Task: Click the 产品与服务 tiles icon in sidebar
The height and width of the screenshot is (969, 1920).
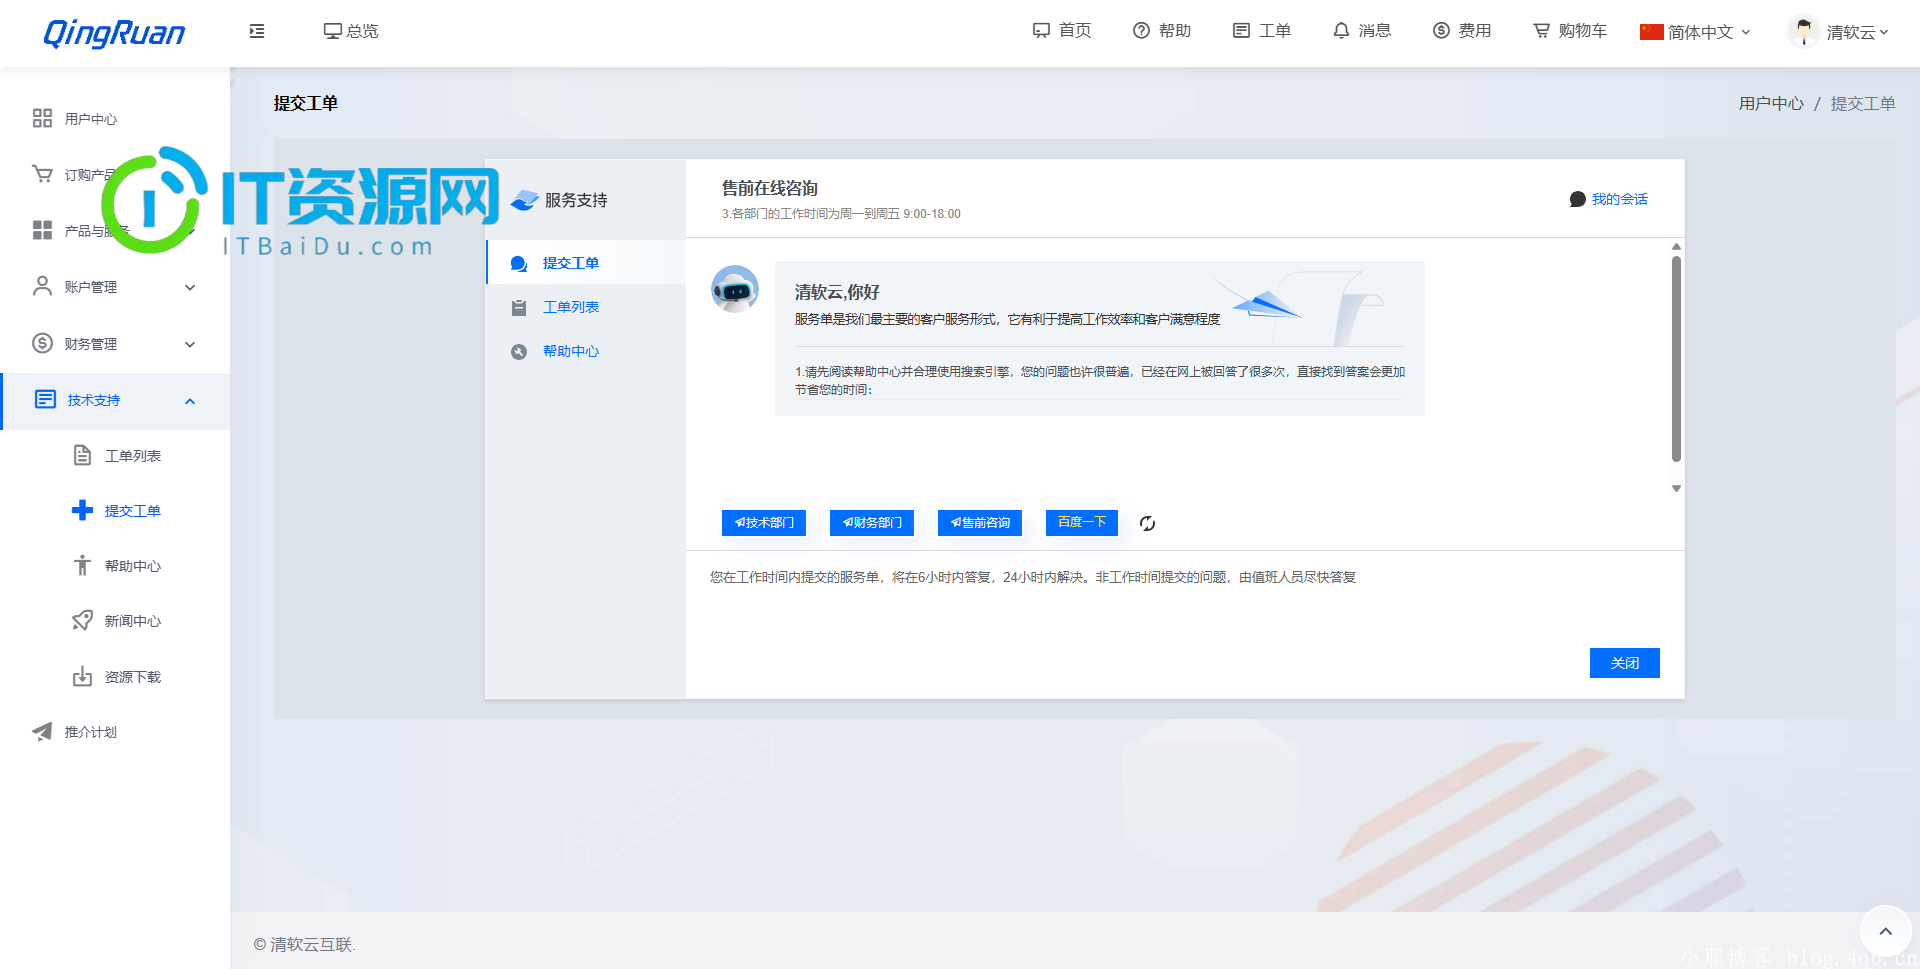Action: [x=42, y=230]
